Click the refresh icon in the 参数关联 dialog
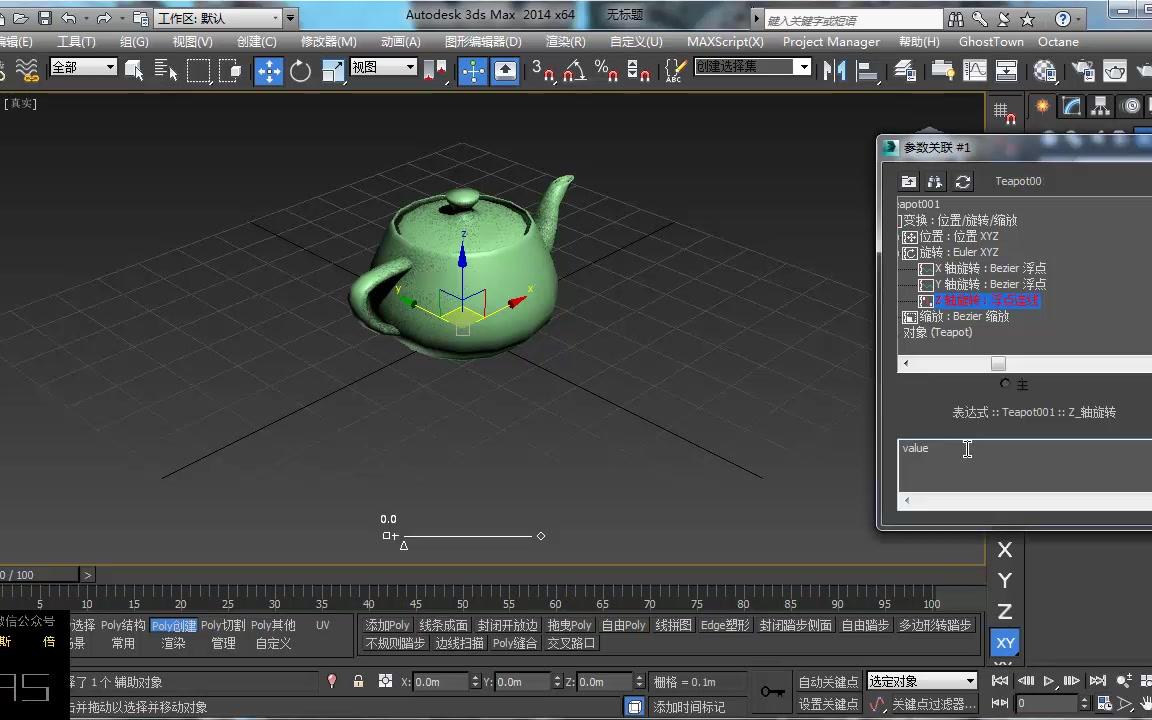The image size is (1152, 720). (x=963, y=181)
